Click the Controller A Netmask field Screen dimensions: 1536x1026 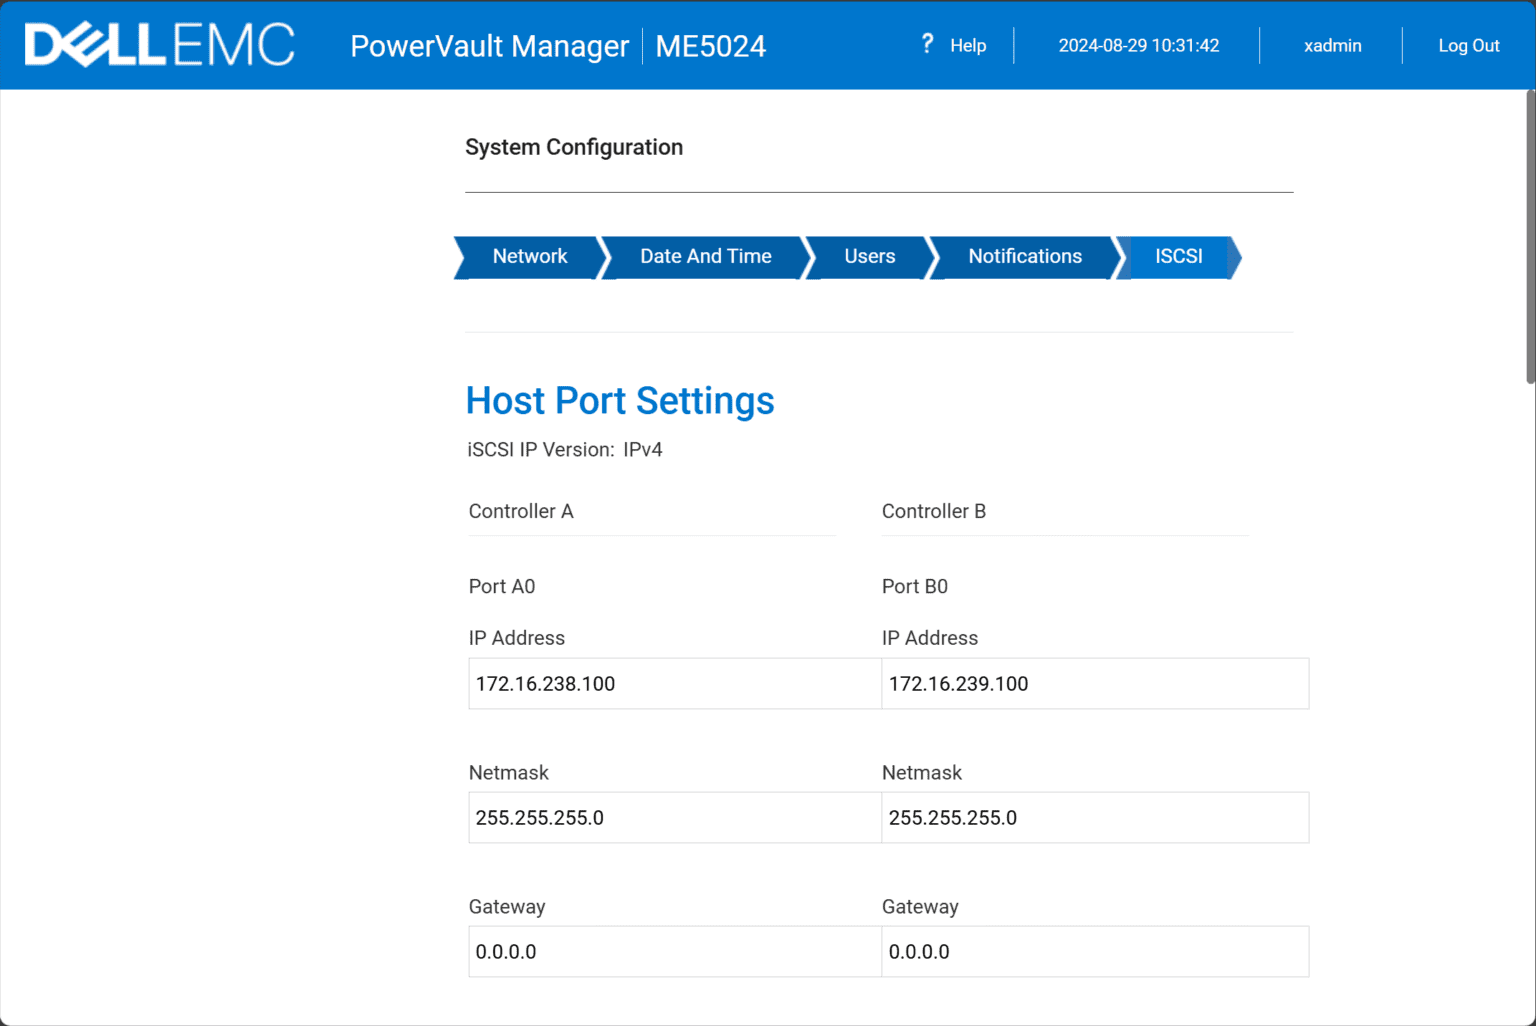click(674, 817)
